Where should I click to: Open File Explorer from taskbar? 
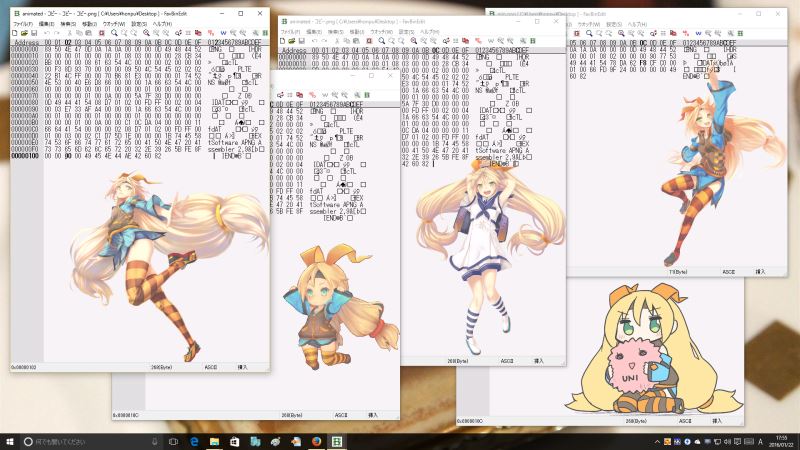coord(214,441)
